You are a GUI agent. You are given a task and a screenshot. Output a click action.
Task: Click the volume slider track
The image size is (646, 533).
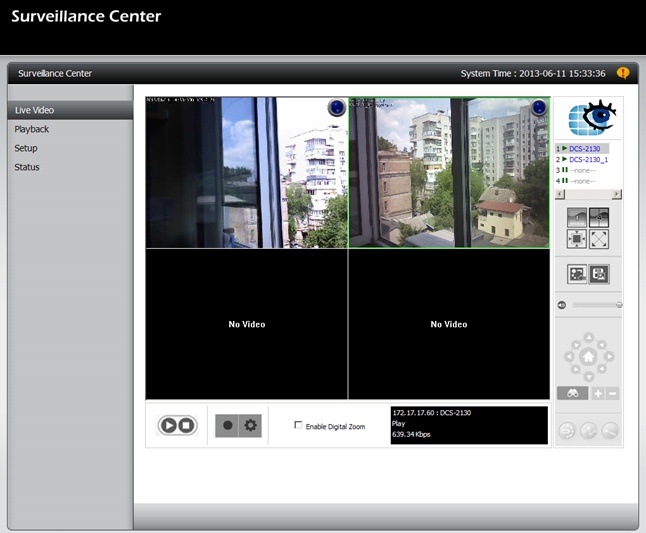click(x=596, y=305)
